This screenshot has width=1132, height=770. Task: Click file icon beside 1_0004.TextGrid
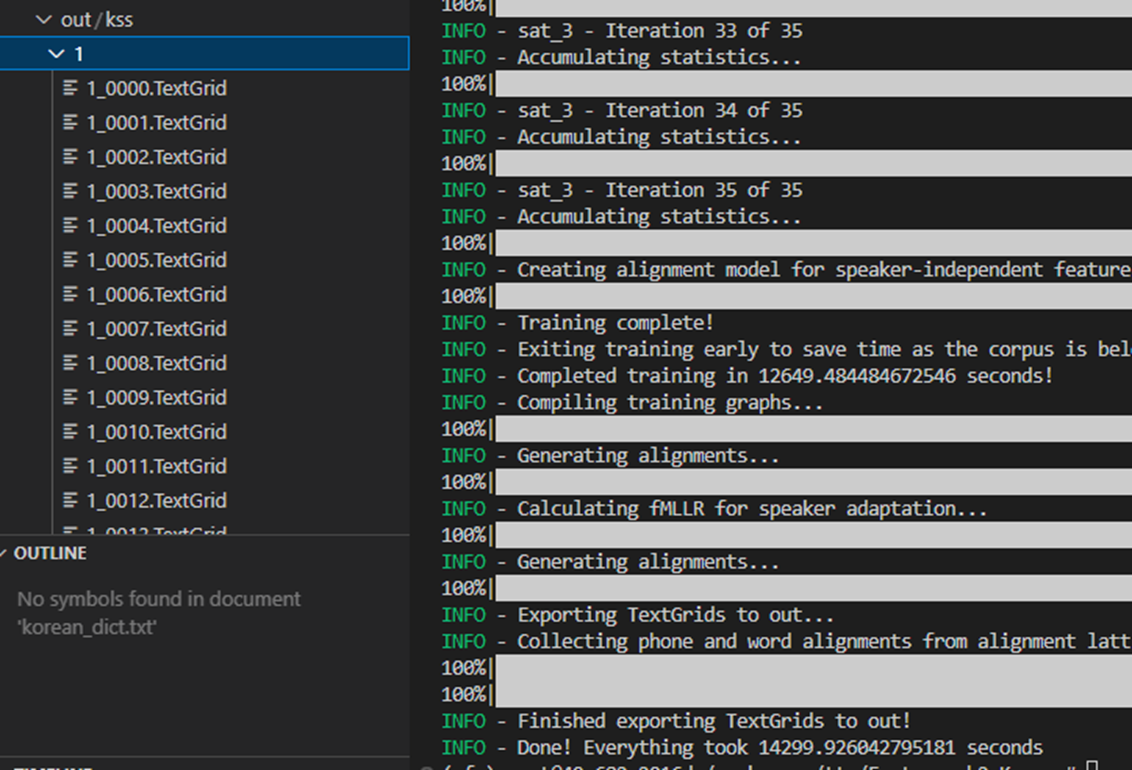point(70,226)
